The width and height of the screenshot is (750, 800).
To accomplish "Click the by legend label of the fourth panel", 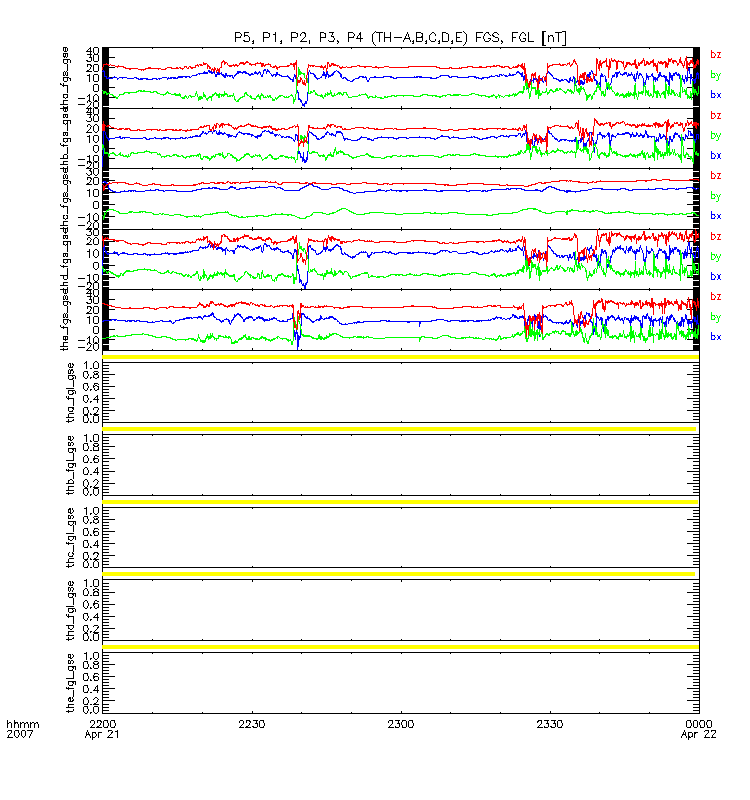I will pos(716,257).
